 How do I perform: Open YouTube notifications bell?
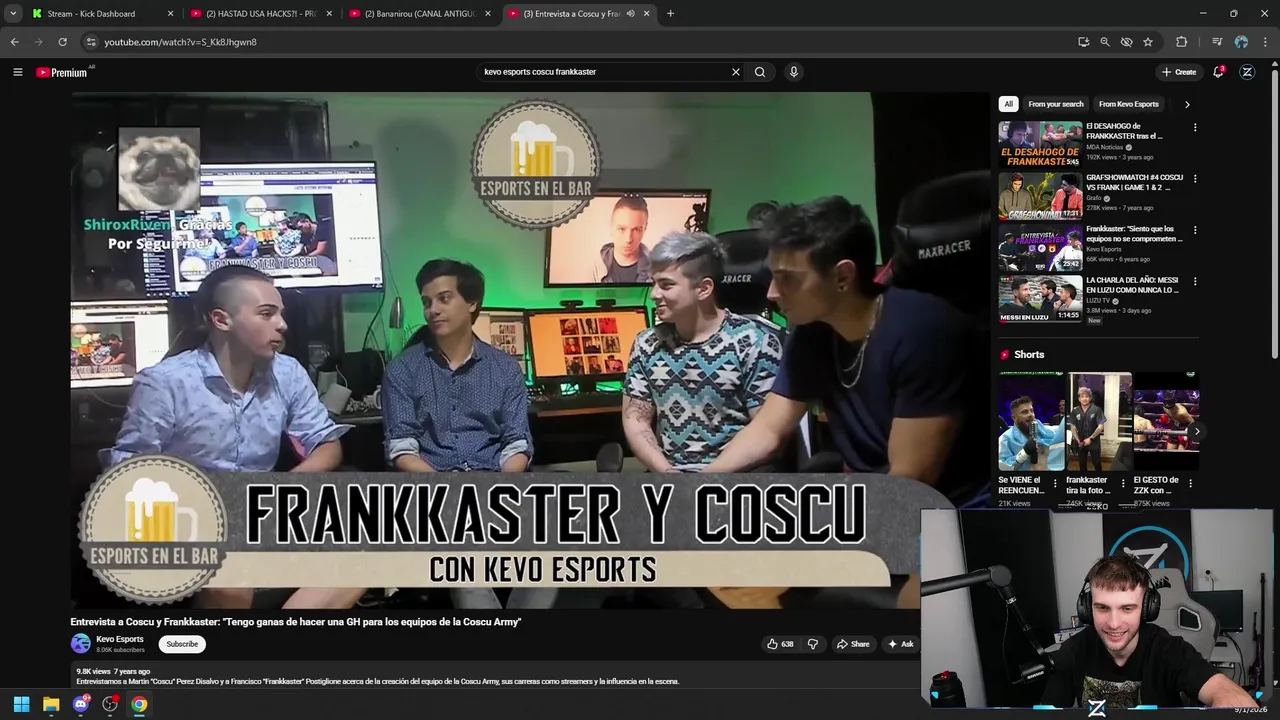tap(1219, 72)
